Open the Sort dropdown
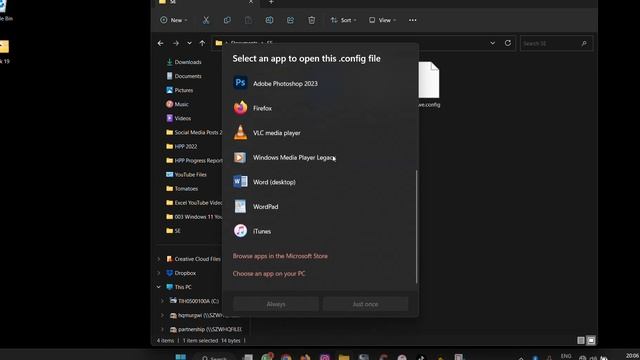The image size is (640, 360). [x=343, y=20]
